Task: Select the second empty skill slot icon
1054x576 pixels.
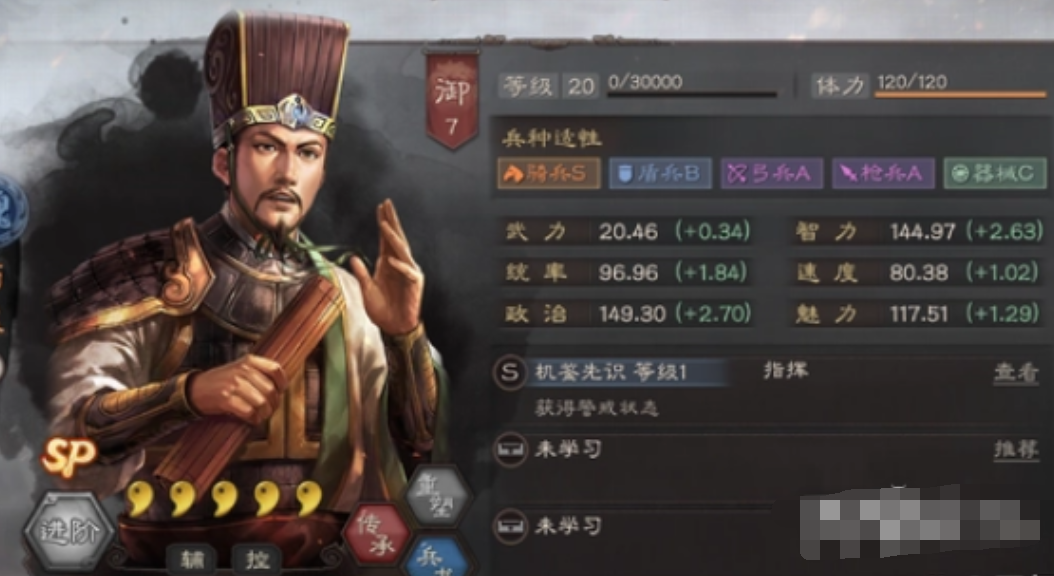Action: [x=510, y=526]
